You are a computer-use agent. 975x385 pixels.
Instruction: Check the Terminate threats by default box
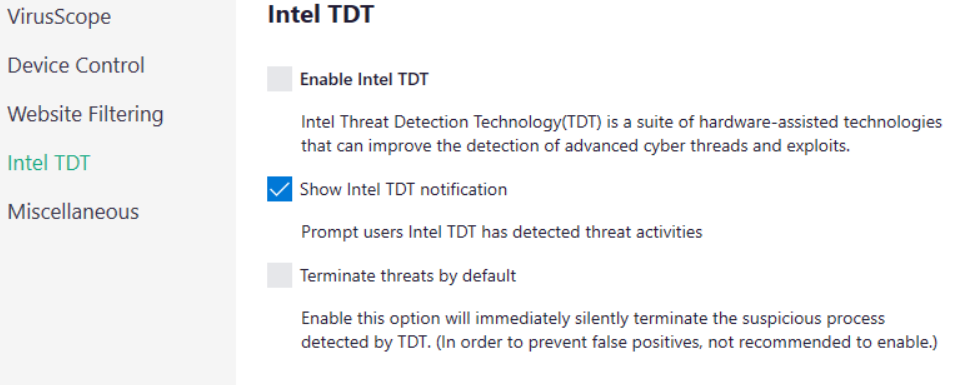tap(280, 275)
